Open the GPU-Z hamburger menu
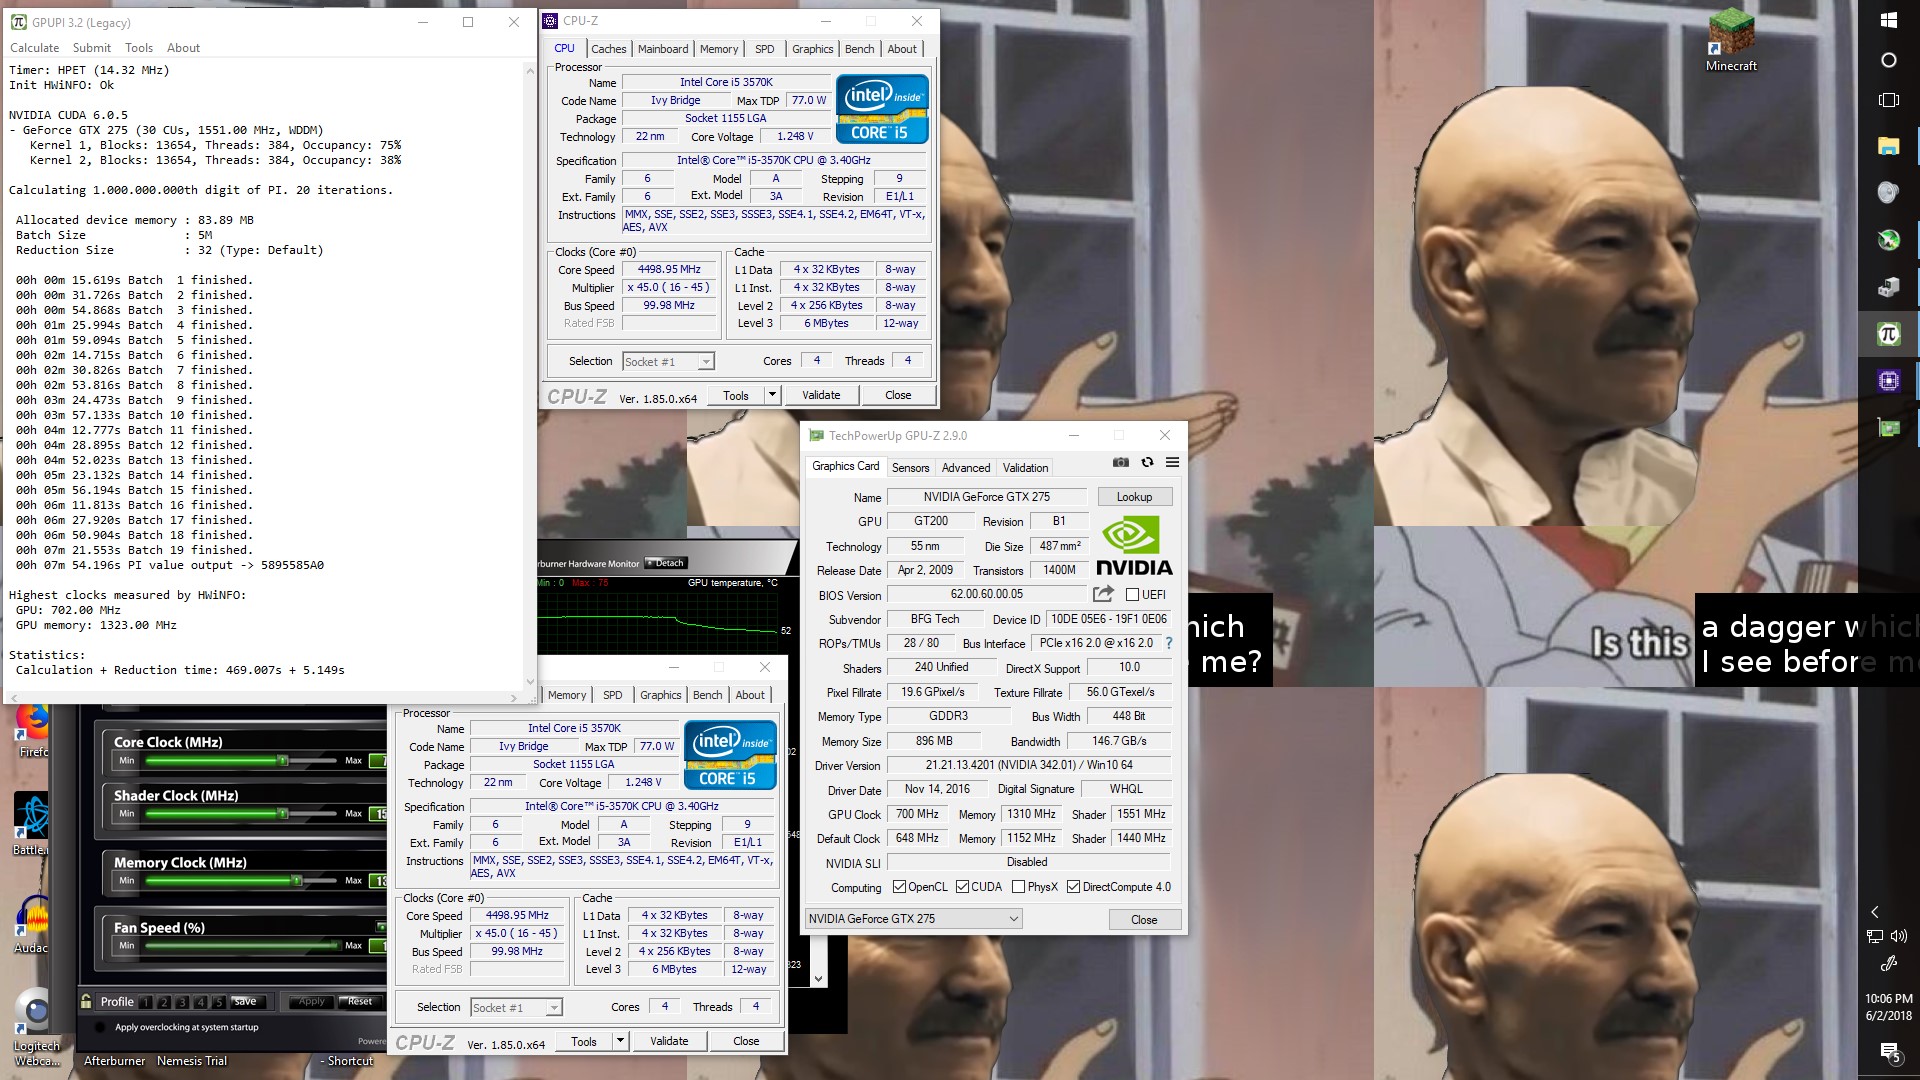The width and height of the screenshot is (1920, 1080). (1172, 462)
